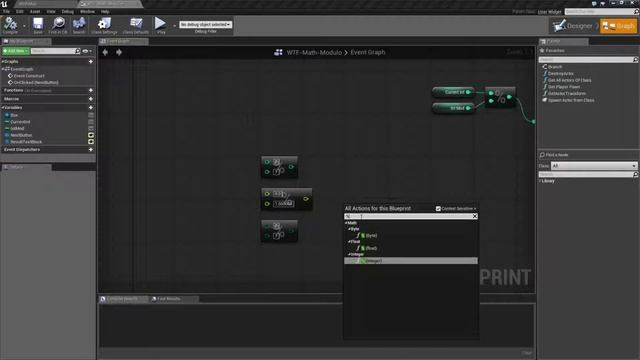
Task: Toggle editable eye for Size variable
Action: click(x=91, y=116)
